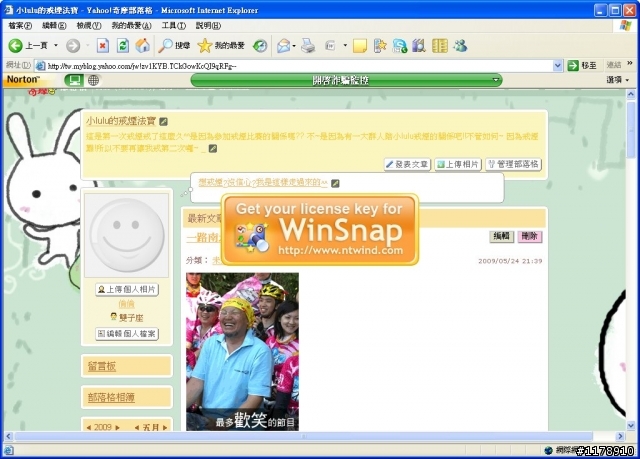
Task: Click the 上傳個人相片 button under avatar
Action: 127,289
